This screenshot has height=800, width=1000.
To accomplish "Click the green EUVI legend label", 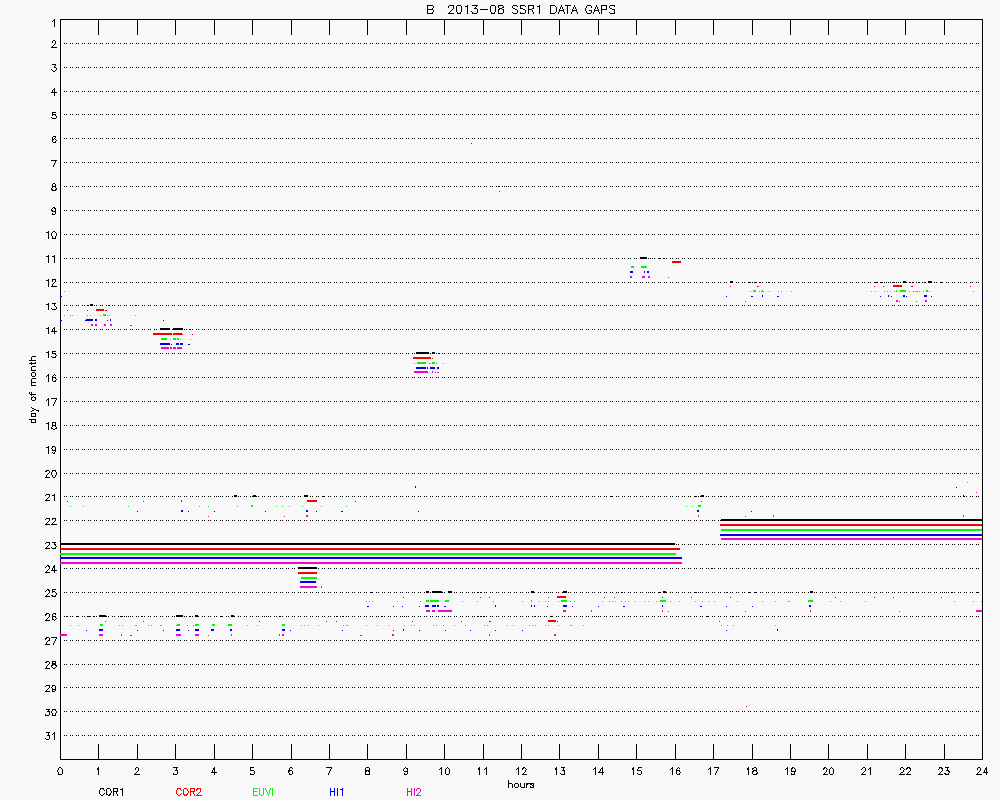I will pos(264,792).
